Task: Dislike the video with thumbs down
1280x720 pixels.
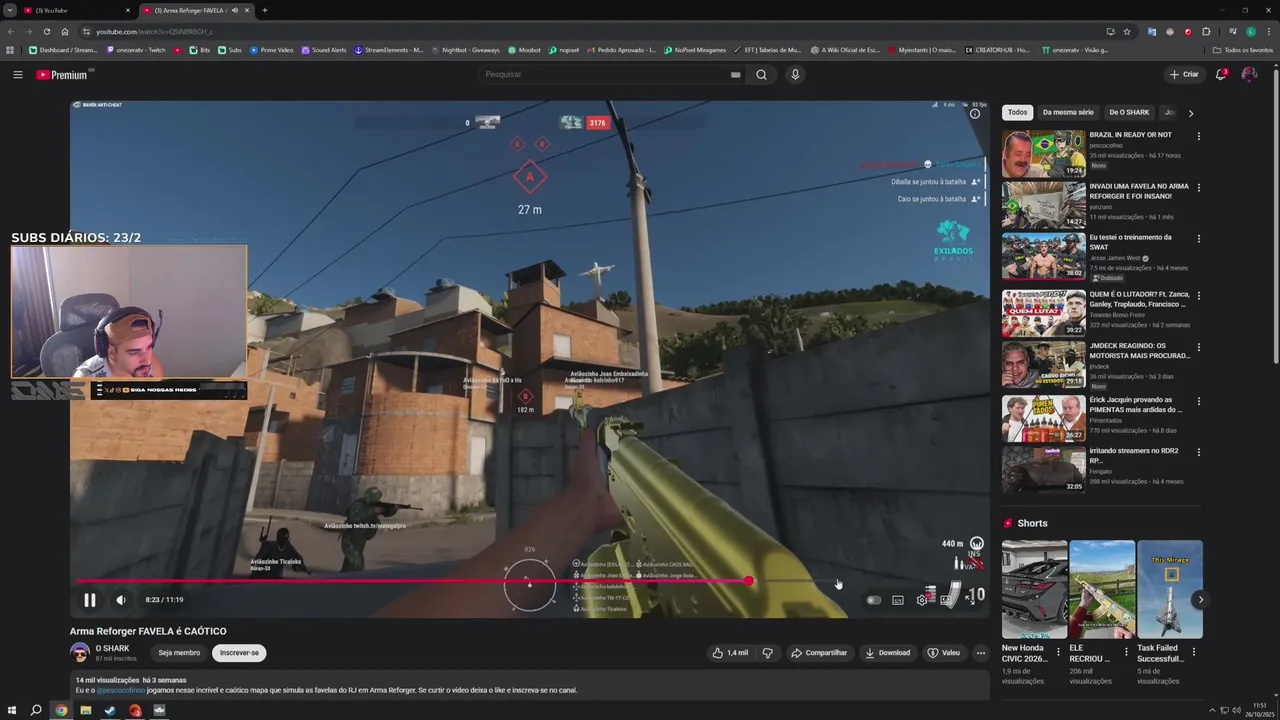Action: click(768, 653)
